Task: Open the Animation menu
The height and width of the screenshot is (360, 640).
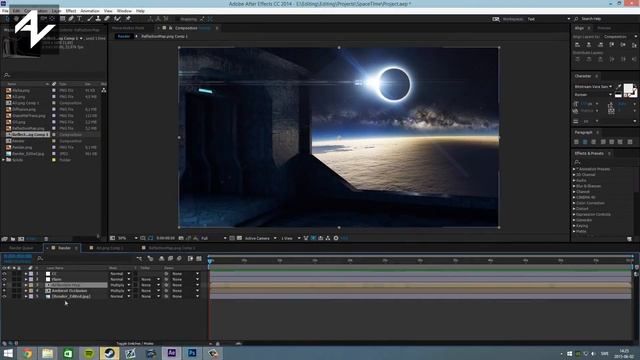Action: point(90,11)
